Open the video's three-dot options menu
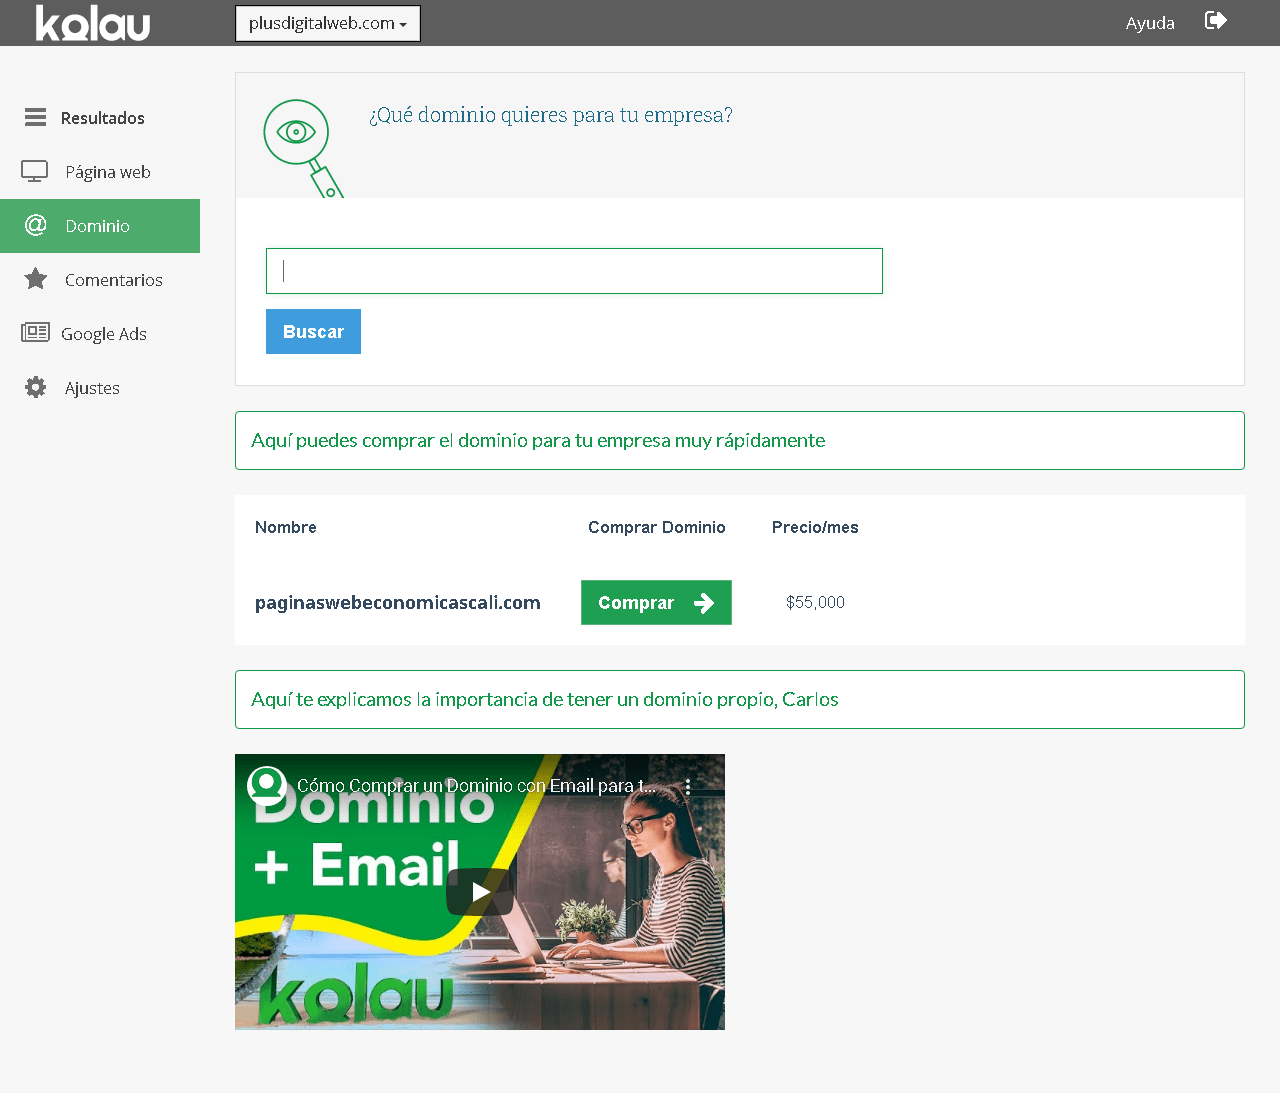 688,787
